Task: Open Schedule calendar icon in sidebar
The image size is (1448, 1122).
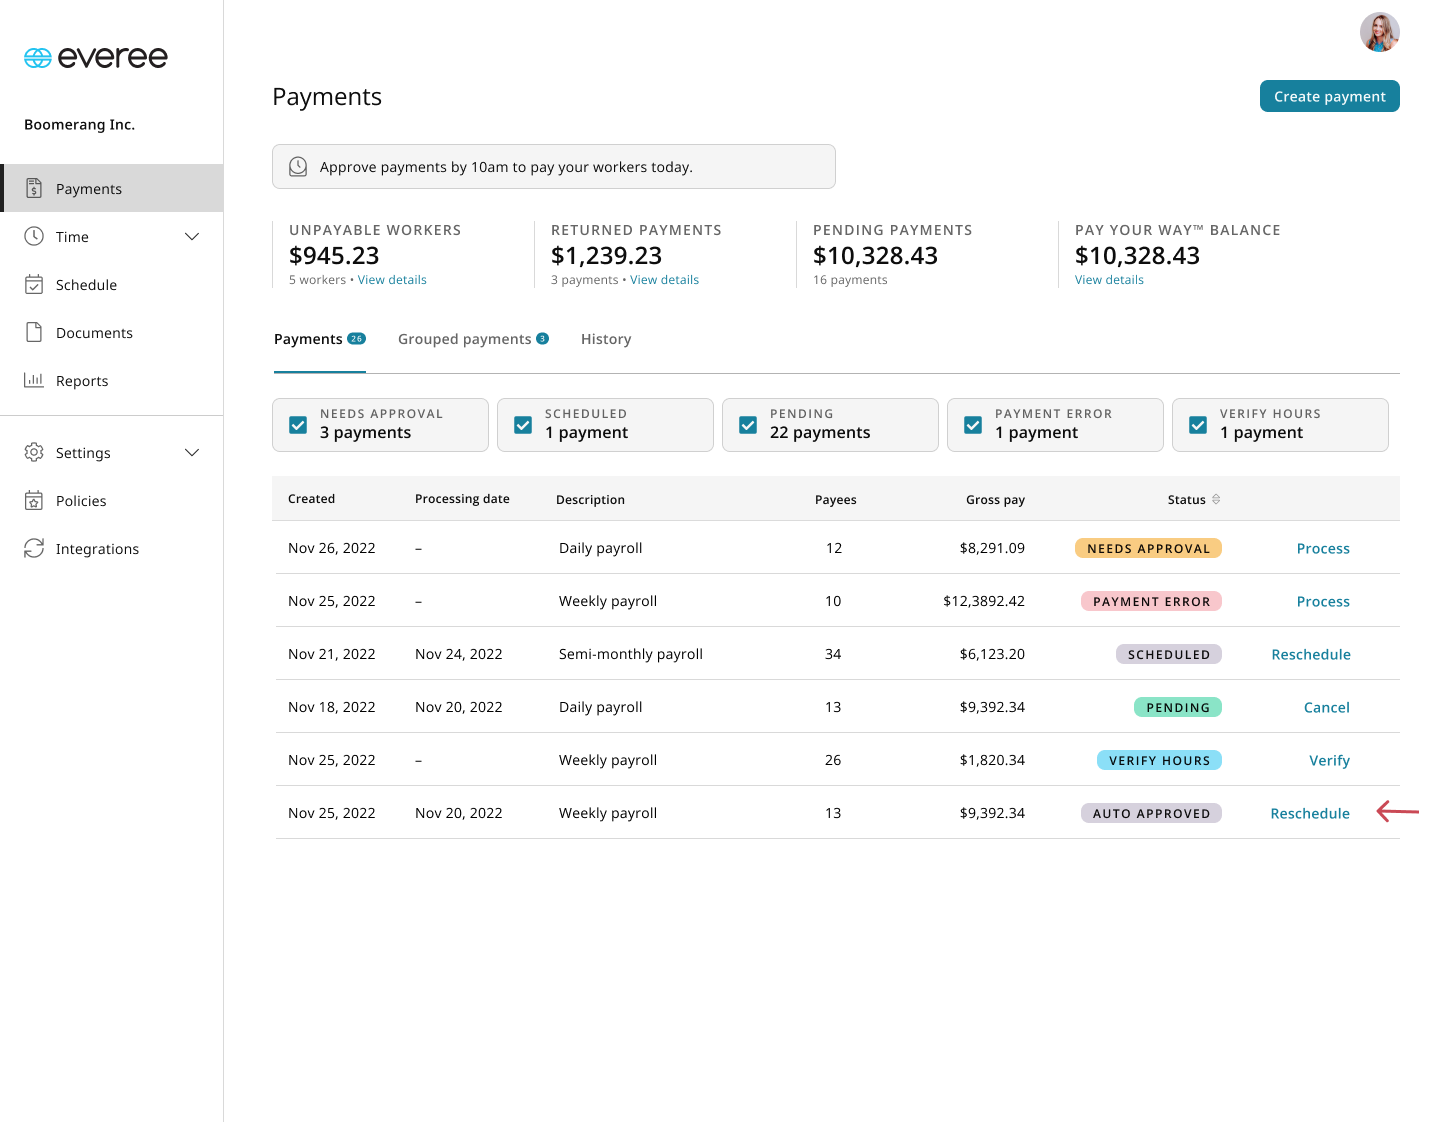Action: coord(34,284)
